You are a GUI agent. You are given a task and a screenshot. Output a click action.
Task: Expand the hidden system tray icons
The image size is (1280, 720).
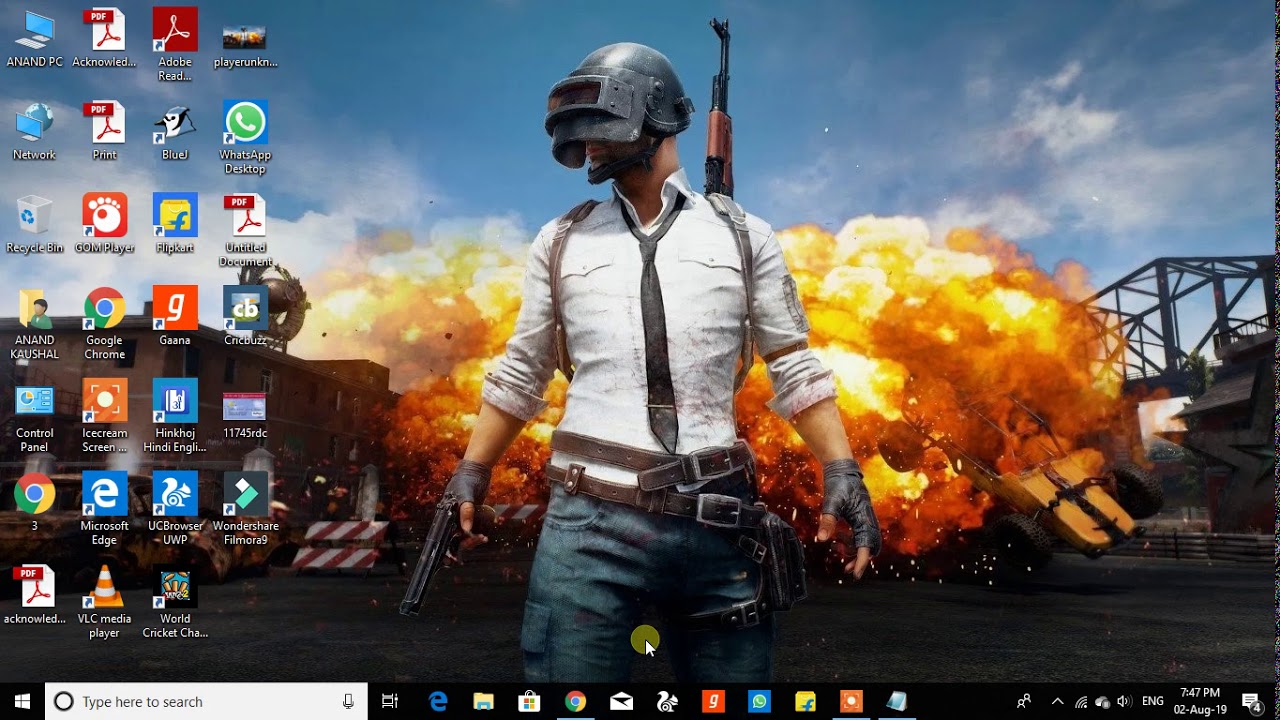click(x=1058, y=702)
